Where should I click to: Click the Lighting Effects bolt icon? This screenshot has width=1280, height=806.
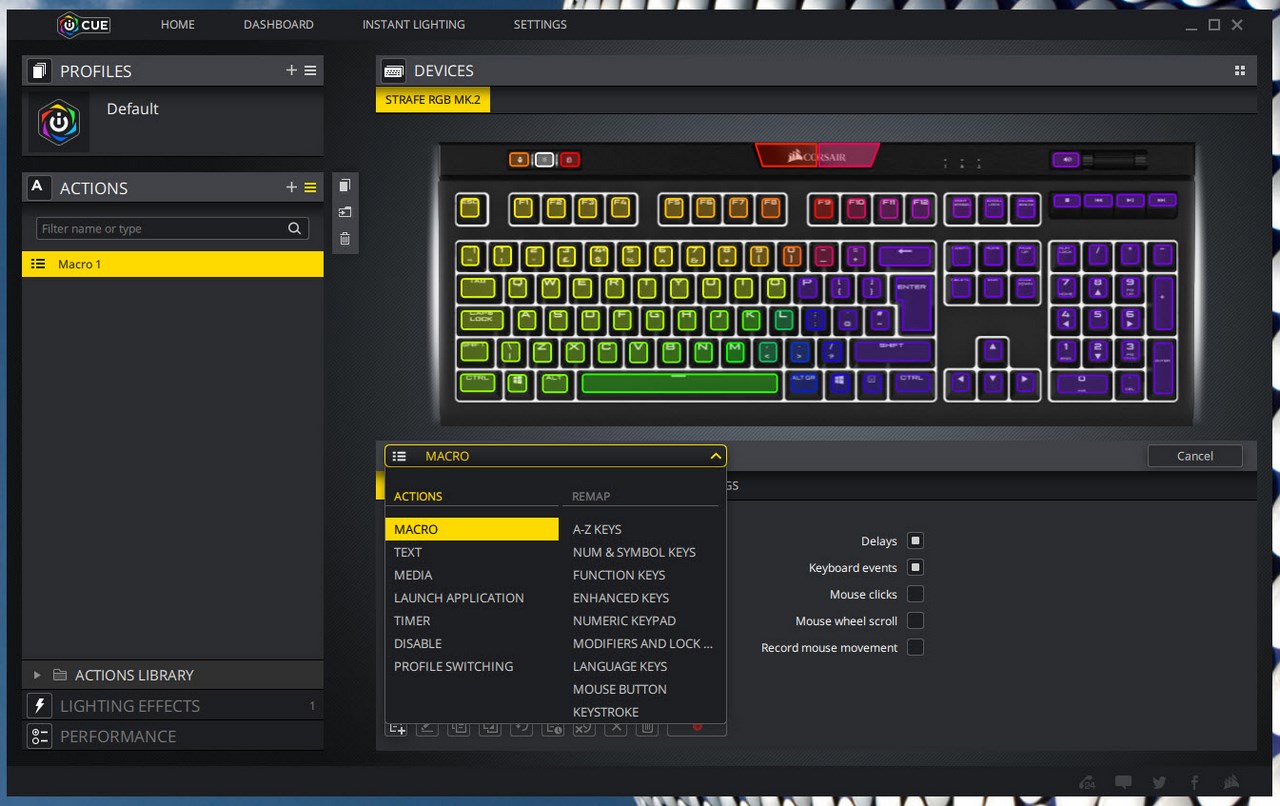point(40,705)
